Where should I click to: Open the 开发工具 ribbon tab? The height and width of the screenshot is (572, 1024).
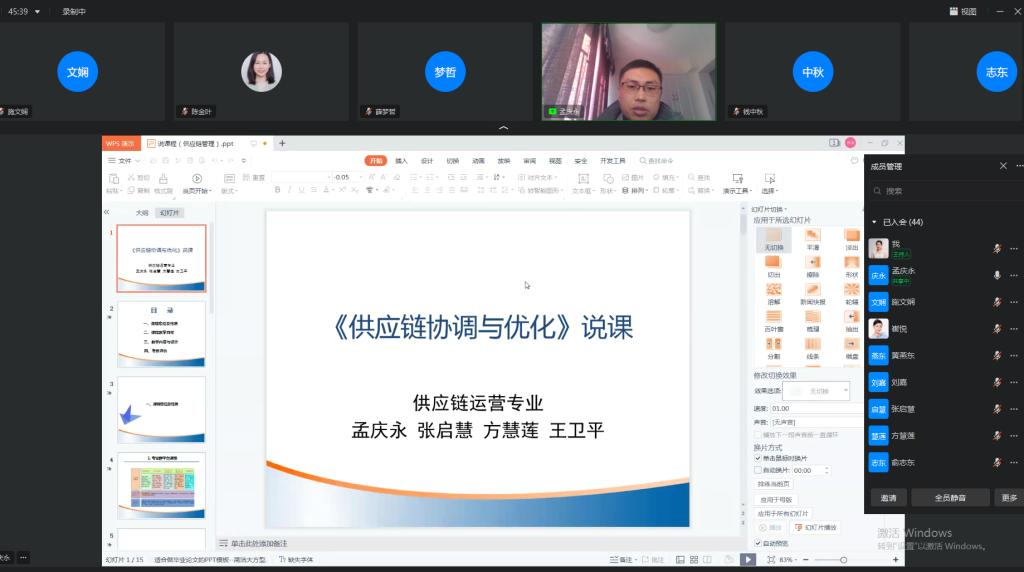point(613,161)
